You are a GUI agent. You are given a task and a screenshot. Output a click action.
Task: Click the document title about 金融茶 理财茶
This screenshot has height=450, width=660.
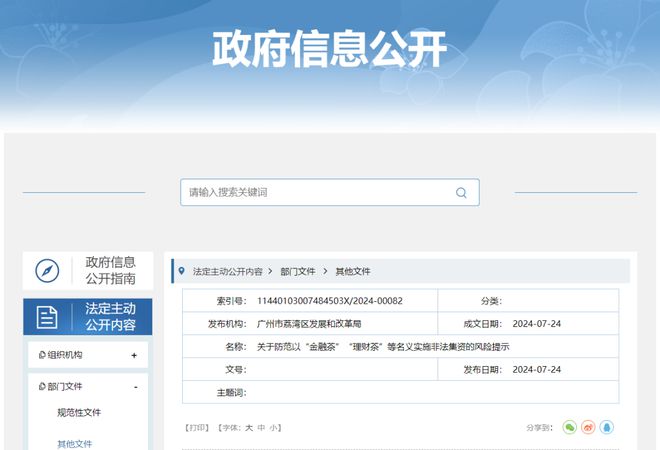pyautogui.click(x=383, y=347)
